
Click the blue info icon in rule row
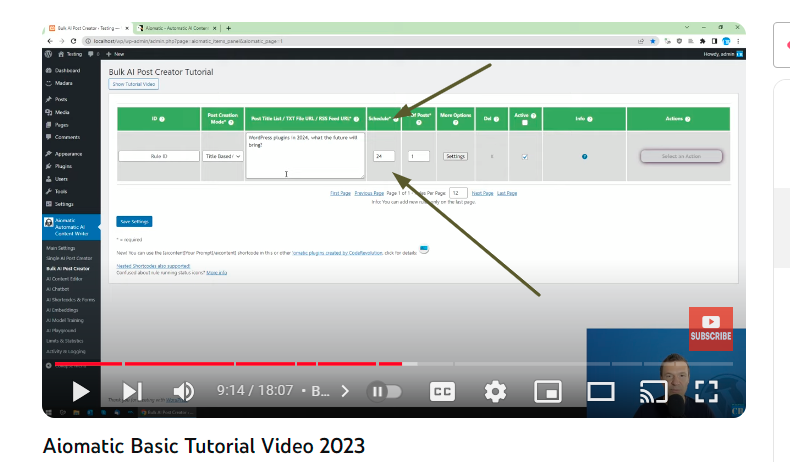(x=584, y=157)
